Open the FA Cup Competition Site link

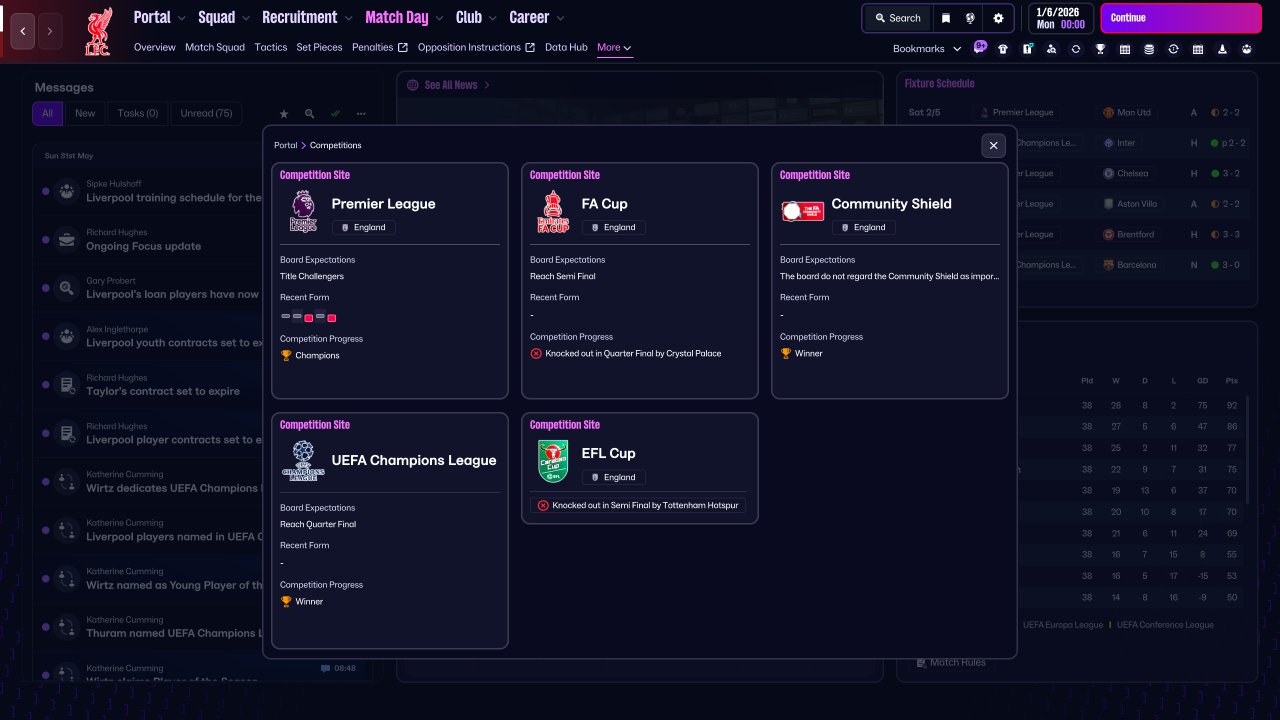[x=564, y=175]
